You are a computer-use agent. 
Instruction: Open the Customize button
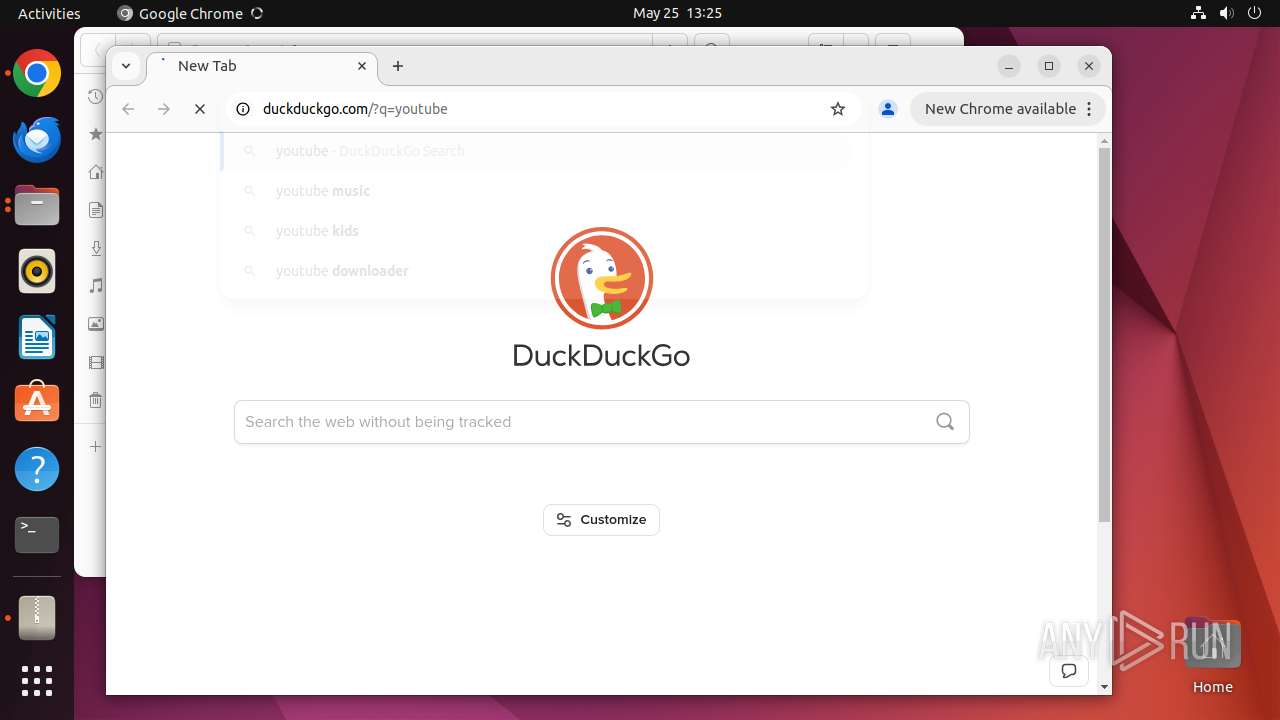pos(601,520)
